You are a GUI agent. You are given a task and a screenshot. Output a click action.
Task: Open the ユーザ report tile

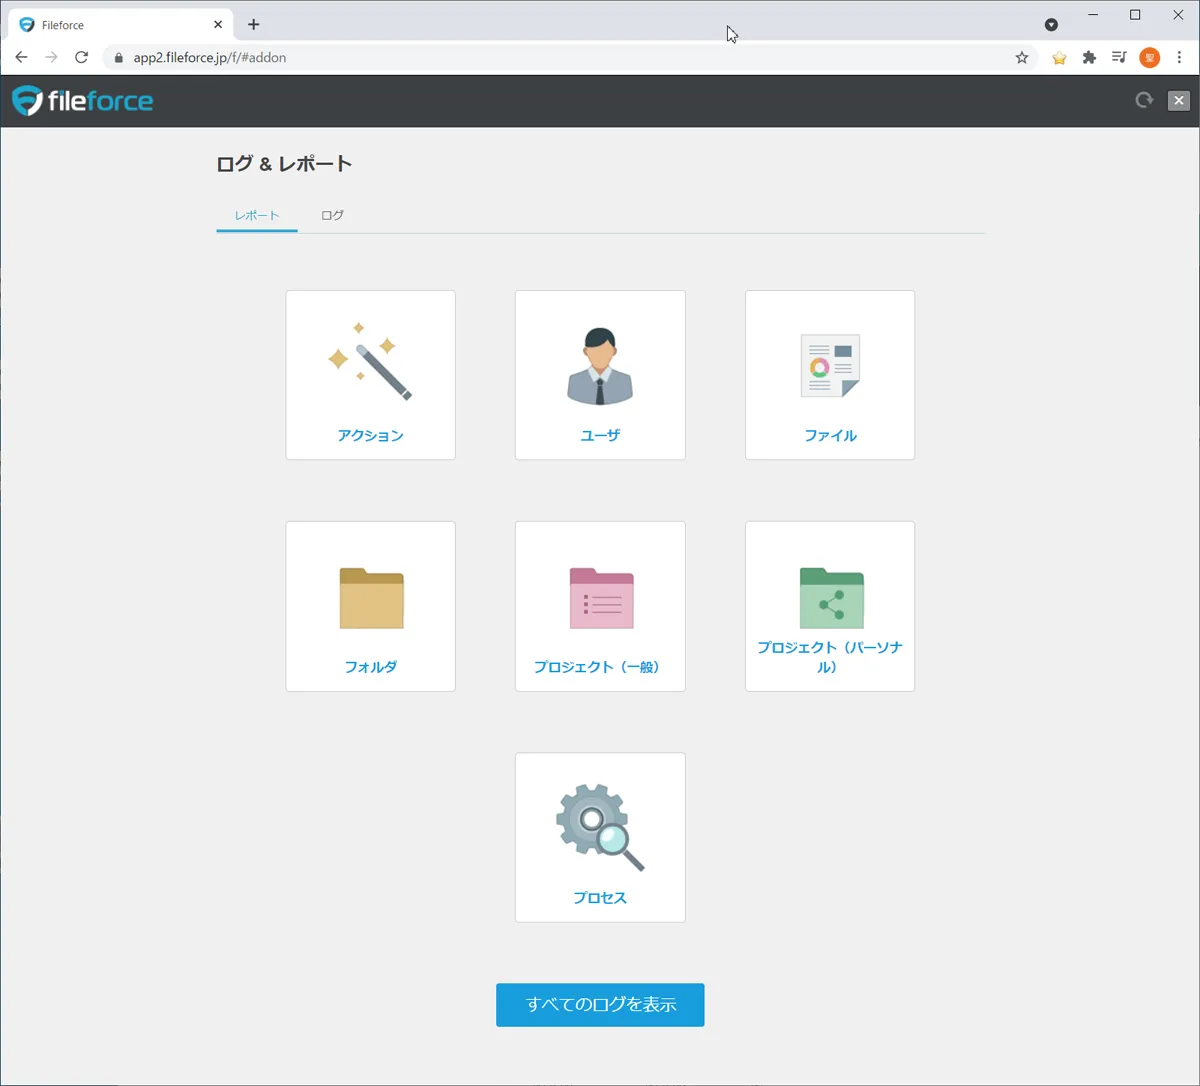[x=600, y=375]
